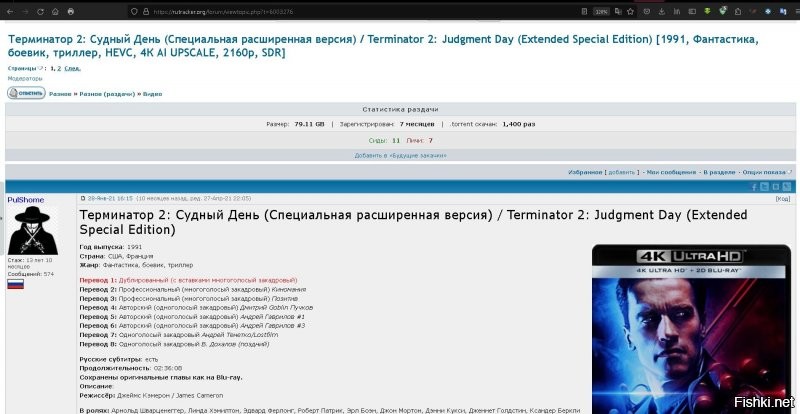Open the topic title link at page top
Viewport: 800px width, 414px height.
[383, 46]
